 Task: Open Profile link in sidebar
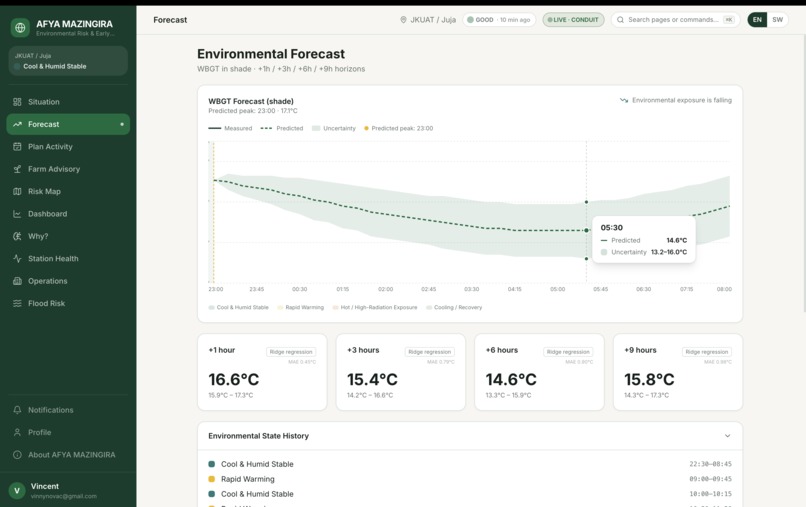(x=68, y=432)
